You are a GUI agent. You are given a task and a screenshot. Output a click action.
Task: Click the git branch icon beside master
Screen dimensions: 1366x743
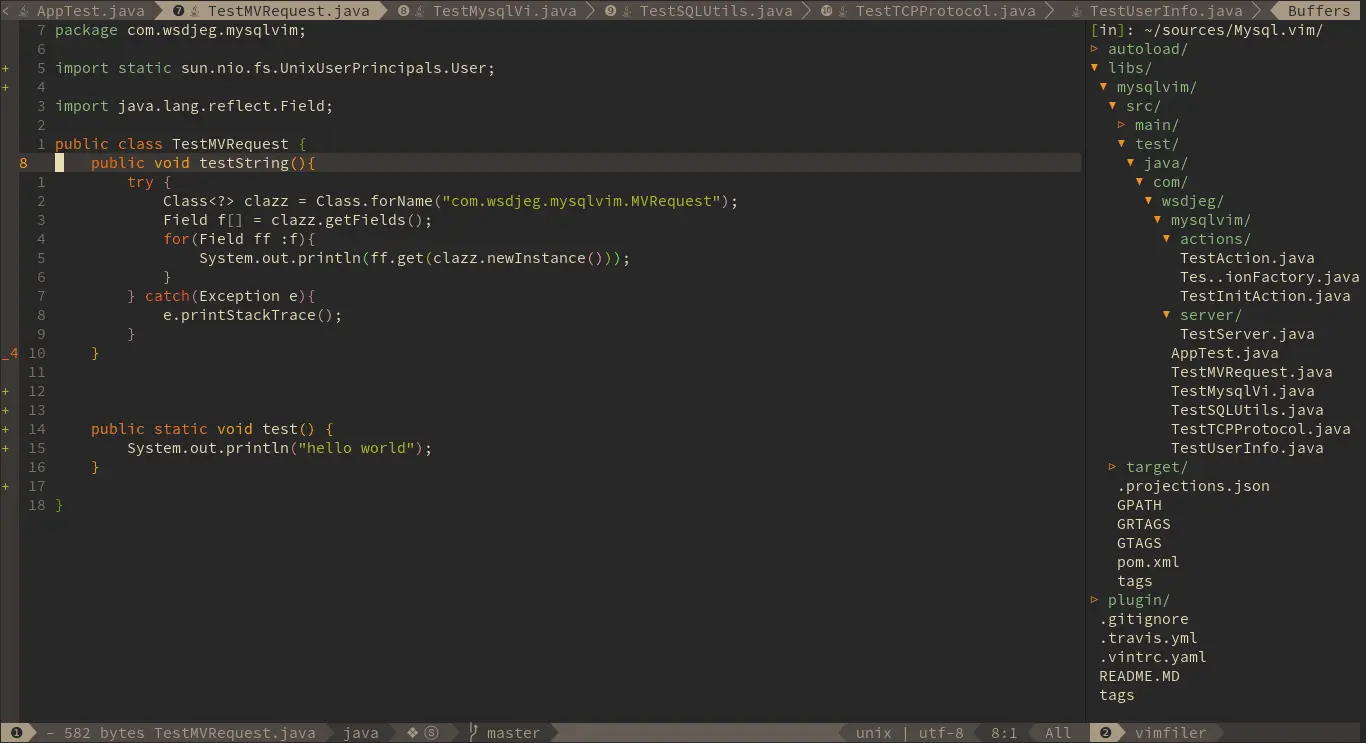tap(474, 733)
